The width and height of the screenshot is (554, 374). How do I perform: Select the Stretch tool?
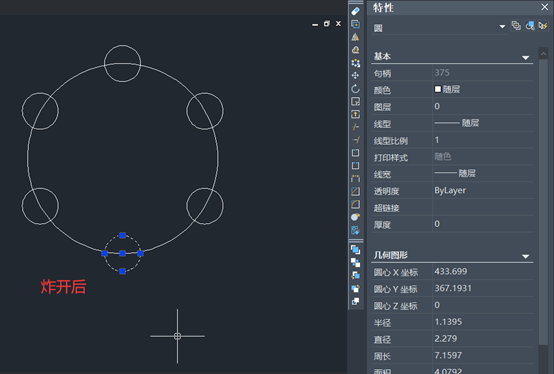coord(355,114)
